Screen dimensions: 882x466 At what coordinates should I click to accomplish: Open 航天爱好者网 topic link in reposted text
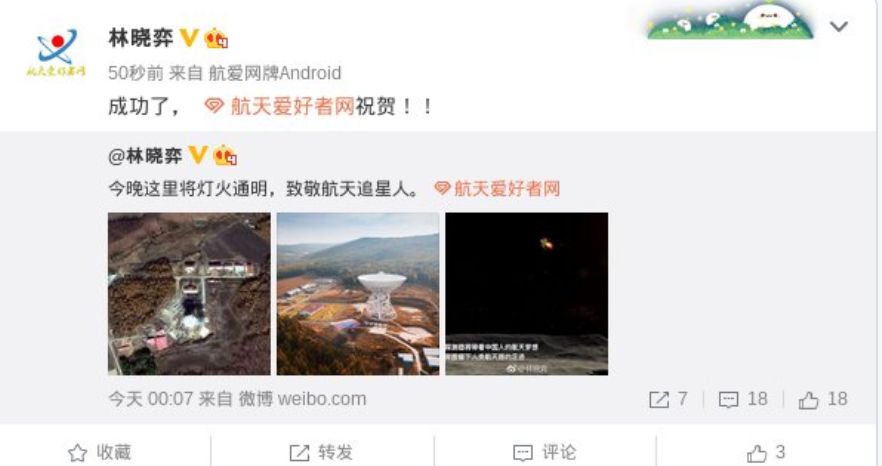507,189
